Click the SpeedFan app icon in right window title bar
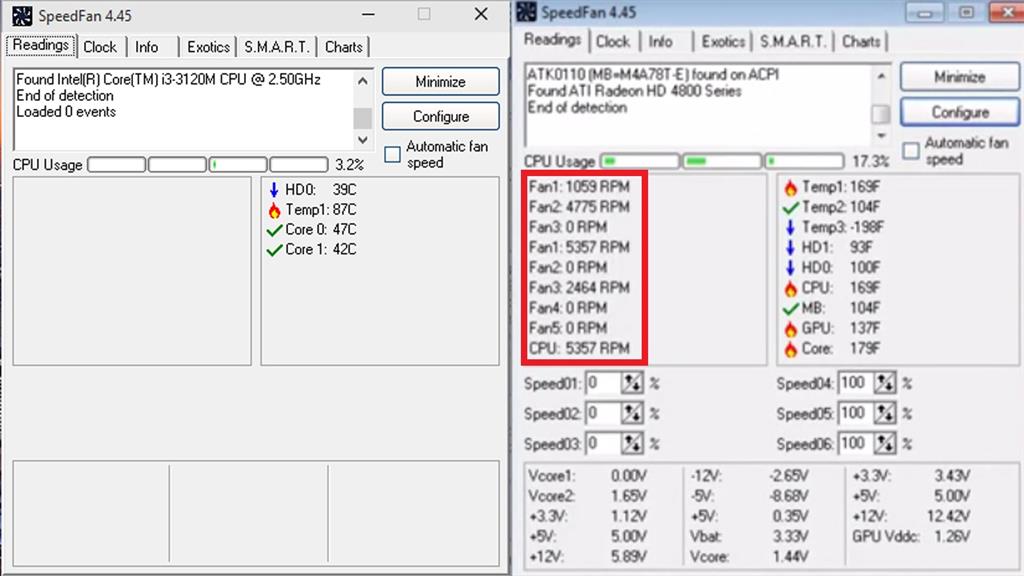Image resolution: width=1024 pixels, height=576 pixels. point(526,12)
